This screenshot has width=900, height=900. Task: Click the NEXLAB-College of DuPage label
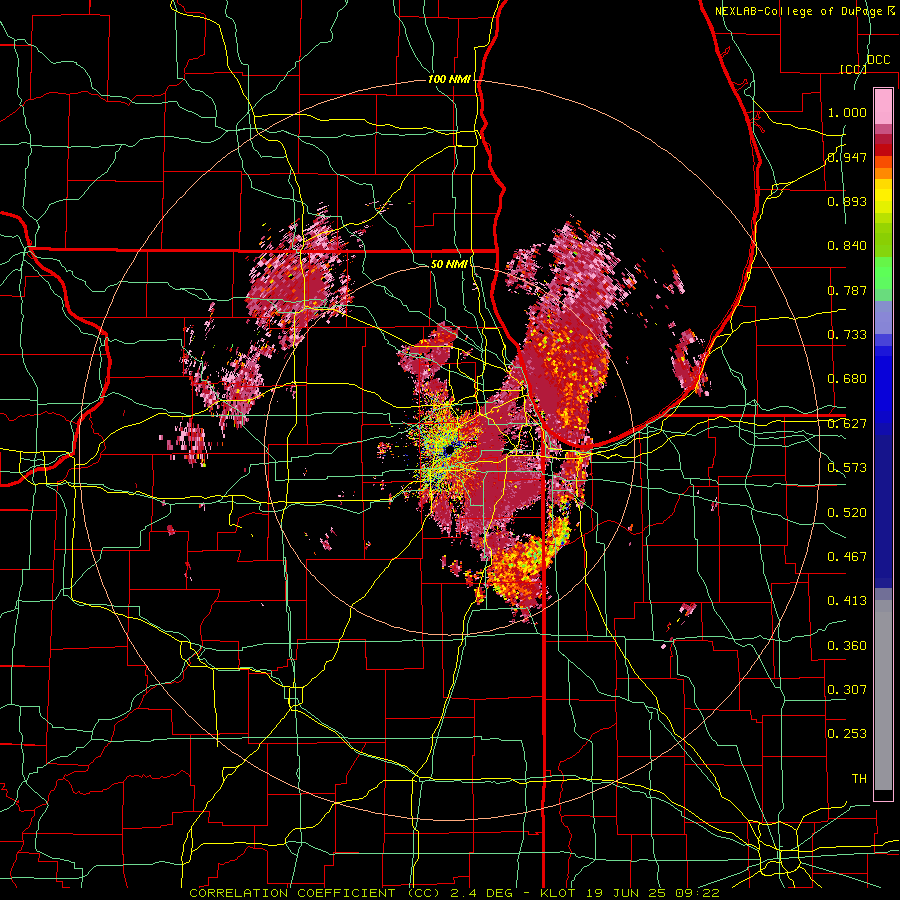click(x=801, y=11)
